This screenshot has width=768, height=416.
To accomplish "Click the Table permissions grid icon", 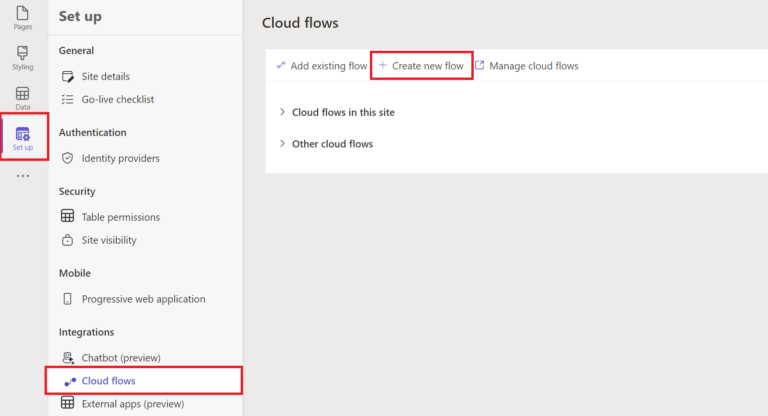I will 68,217.
